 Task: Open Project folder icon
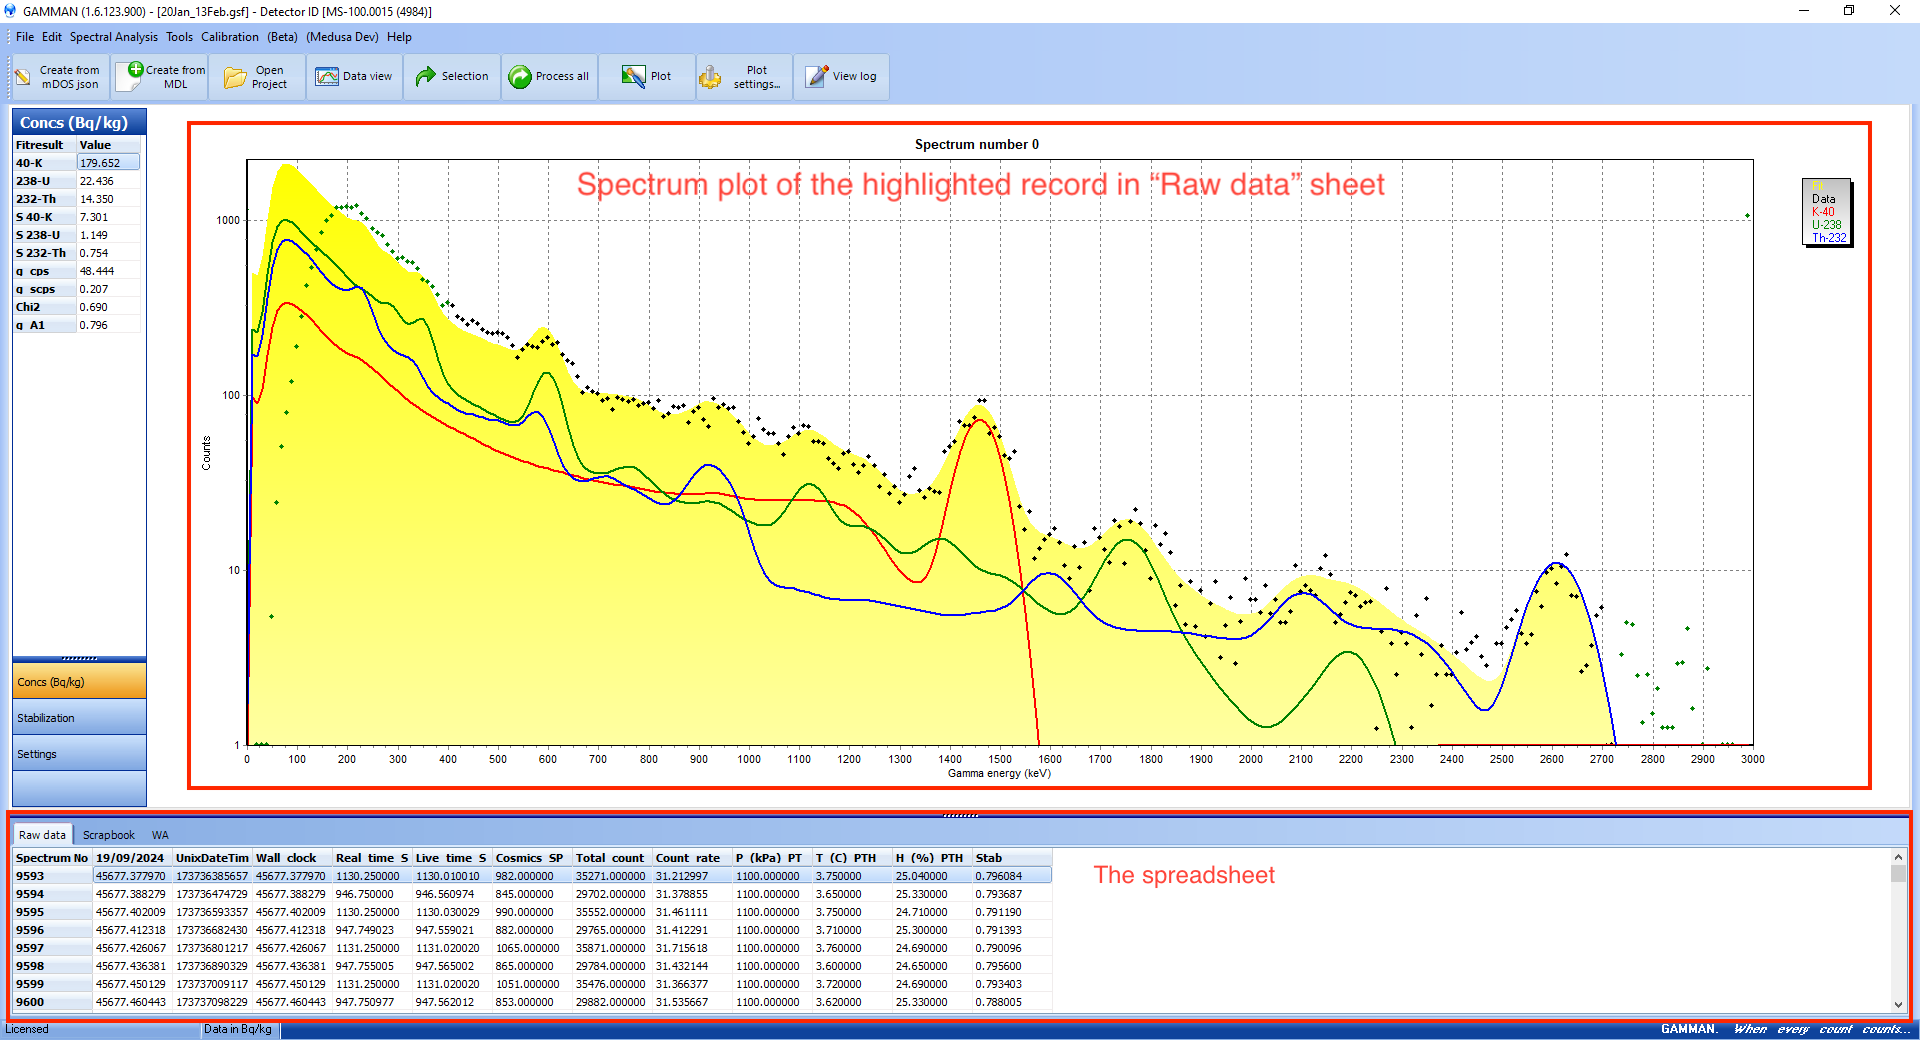click(x=234, y=77)
